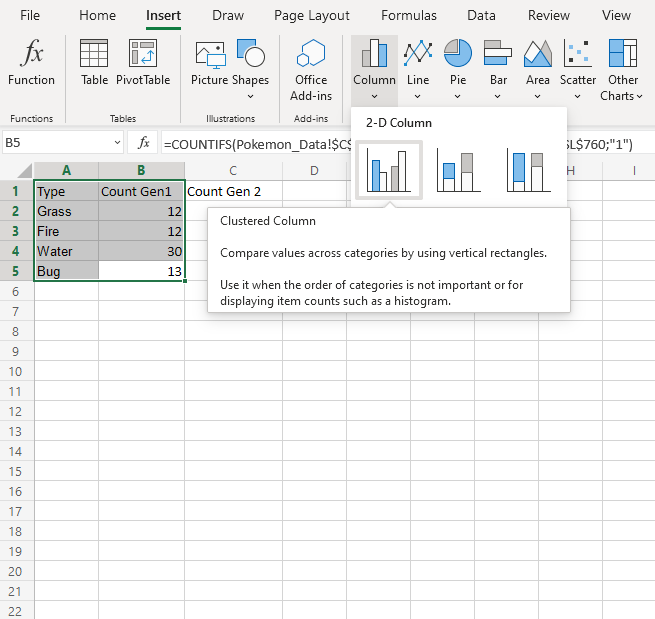
Task: Open the Page Layout tab
Action: coord(312,15)
